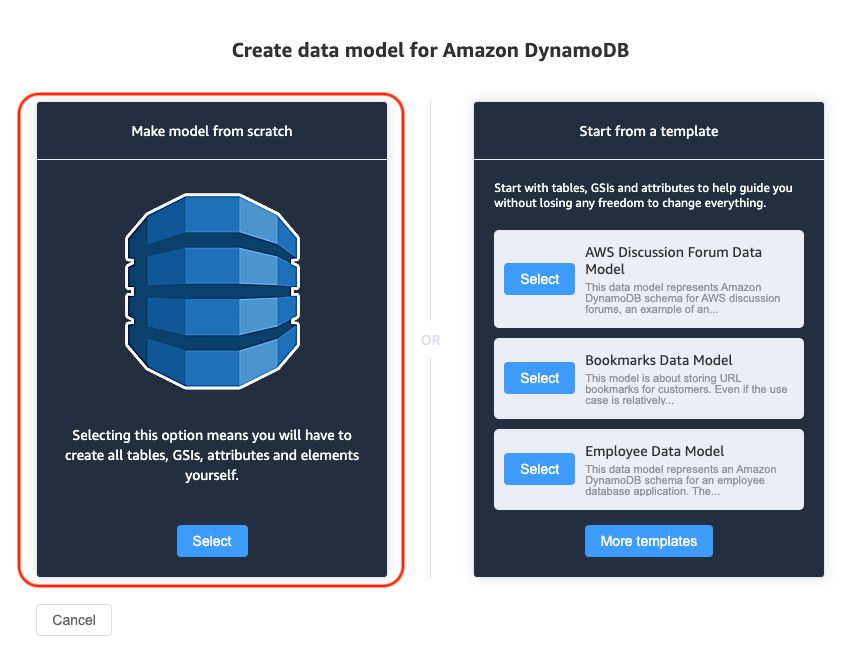
Task: Click the 'Selecting this option means' text
Action: coord(212,455)
